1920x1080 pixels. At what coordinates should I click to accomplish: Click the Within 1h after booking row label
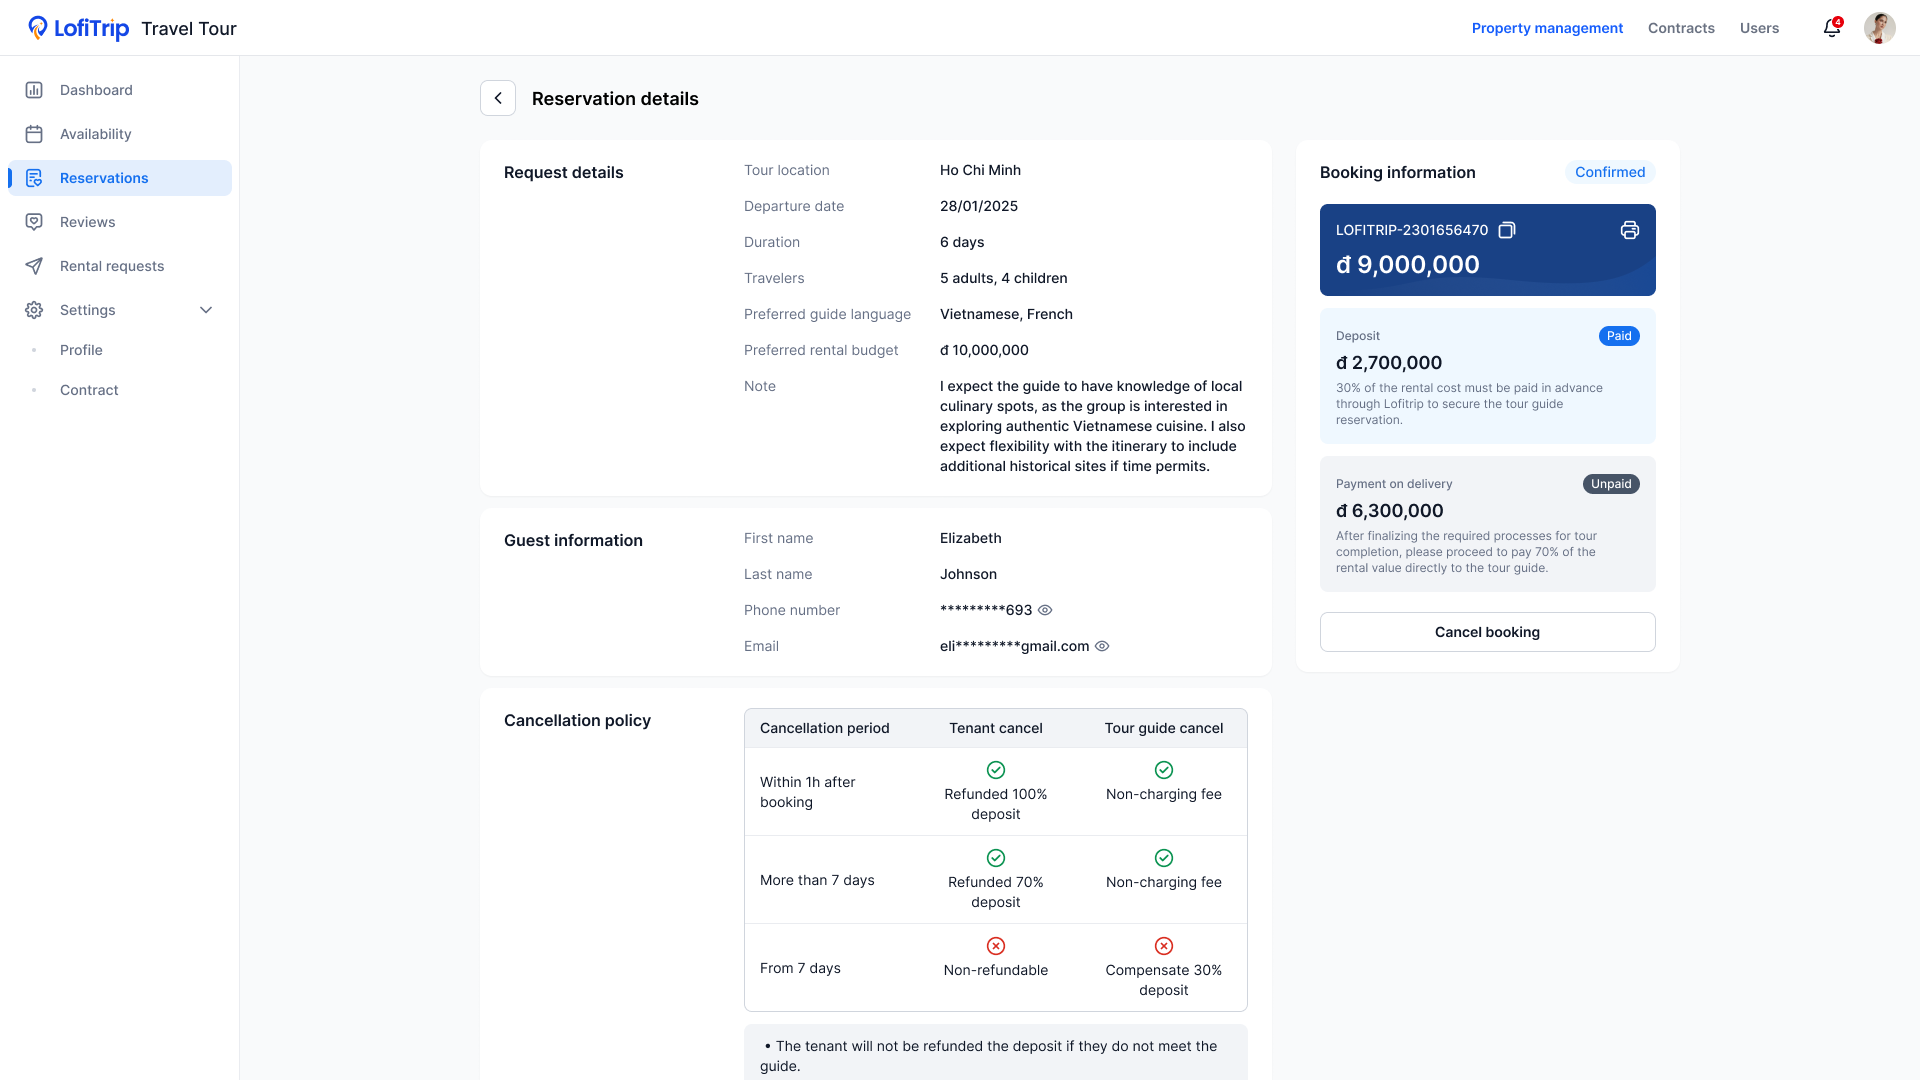[x=808, y=792]
